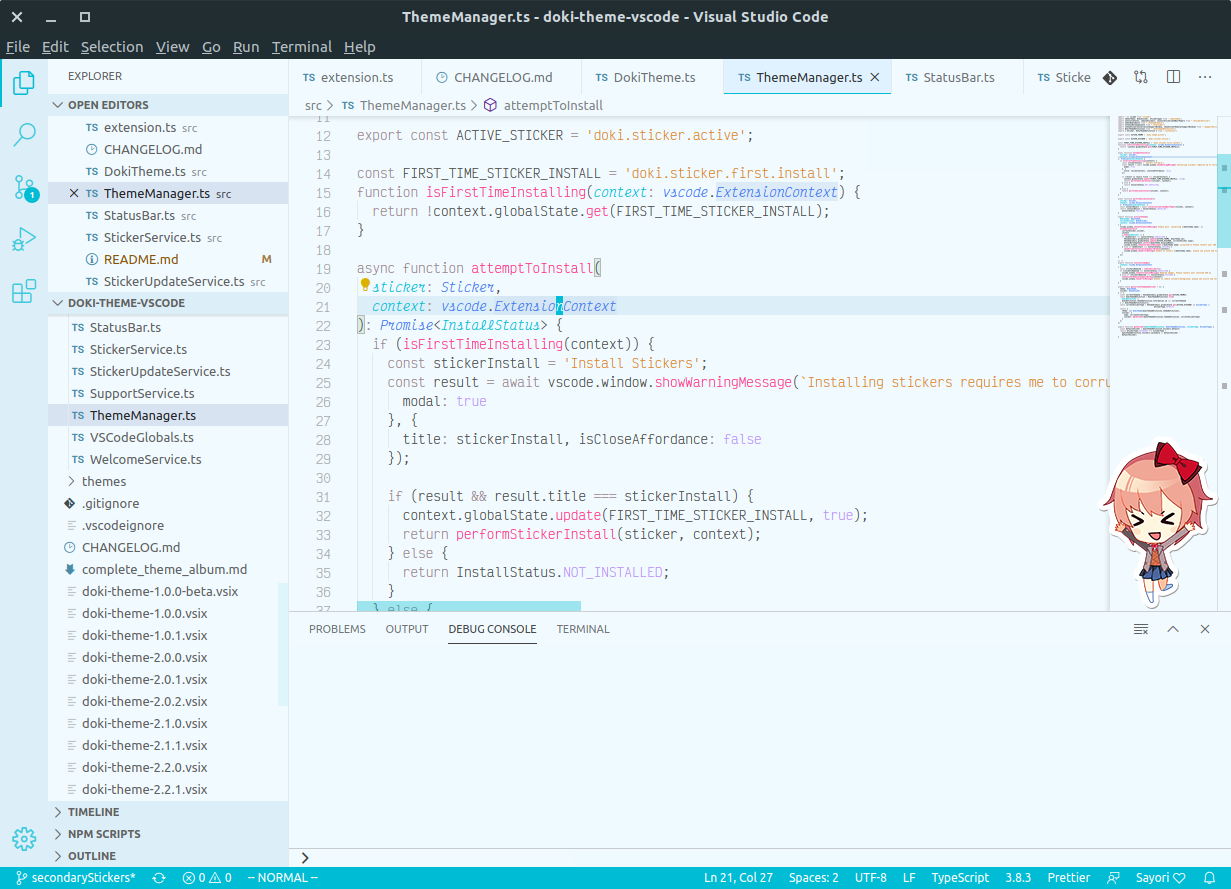Expand the themes folder
Screen dimensions: 1231x889
pyautogui.click(x=168, y=481)
